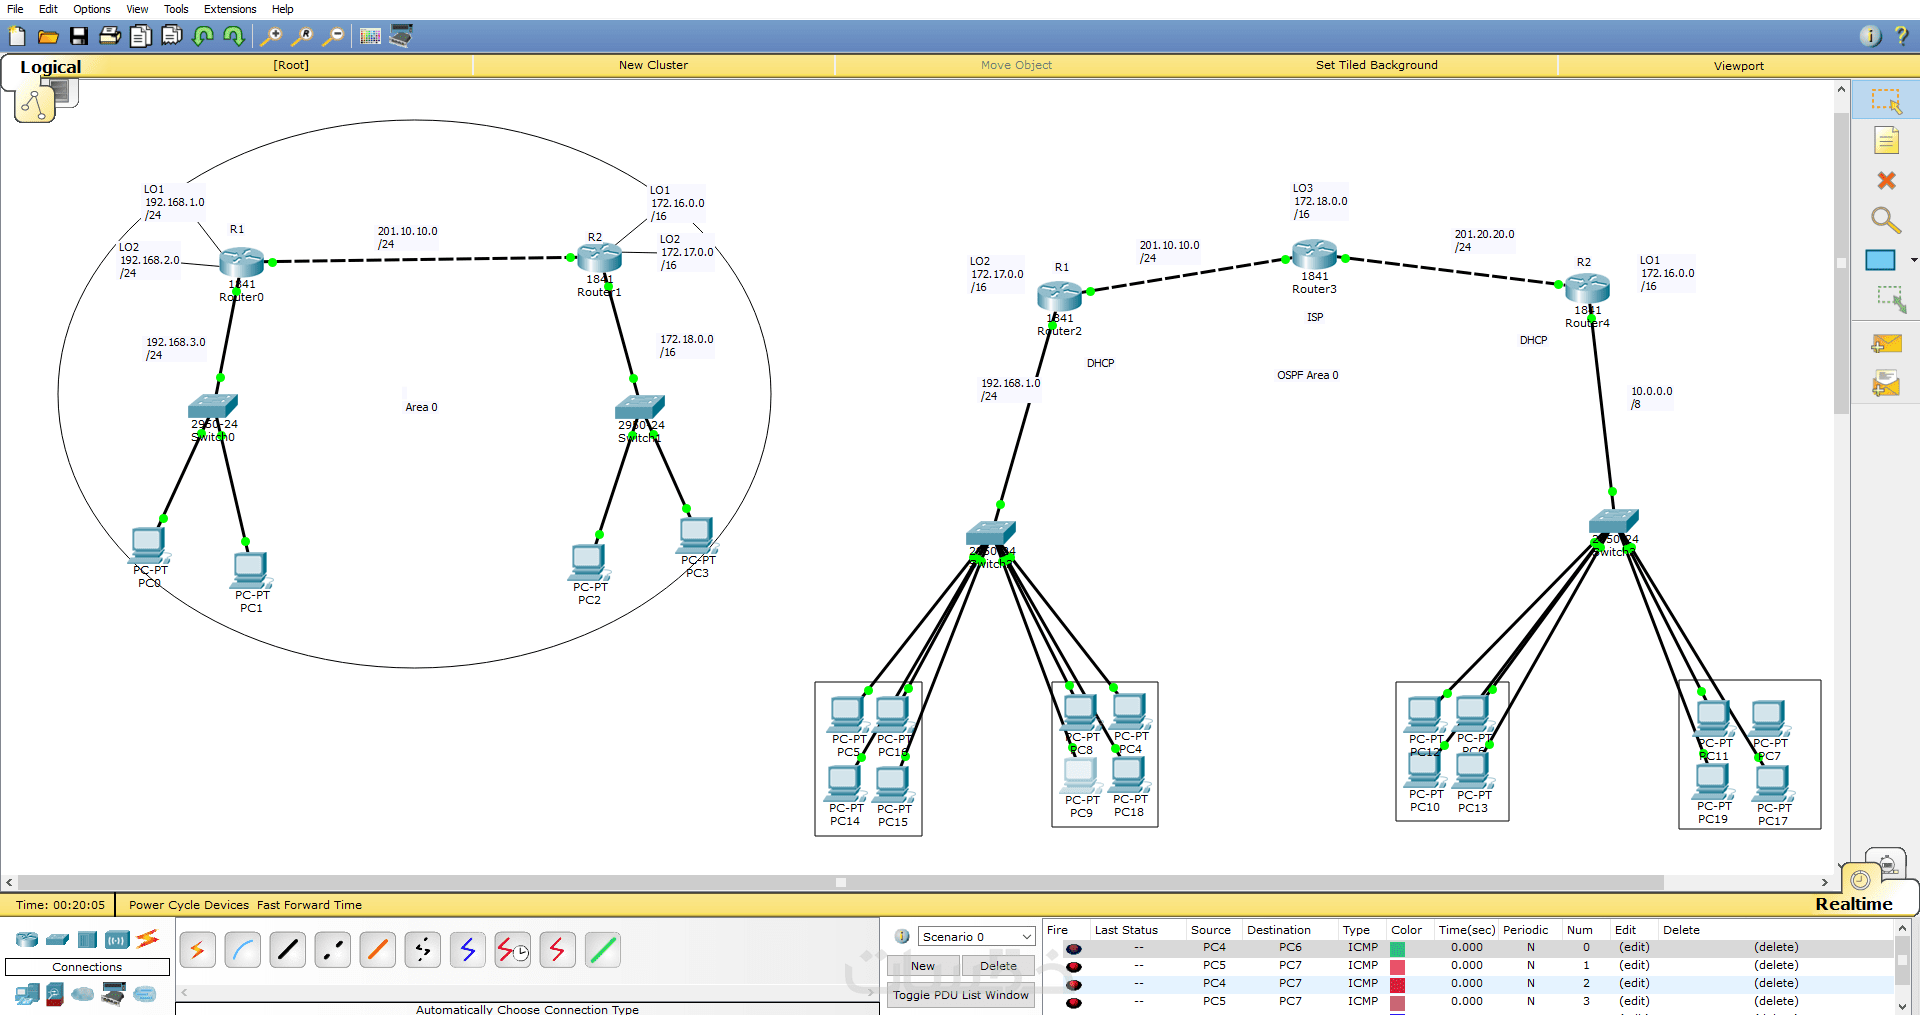Choose the WAN Emulation cloud category
Viewport: 1920px width, 1015px height.
[83, 994]
